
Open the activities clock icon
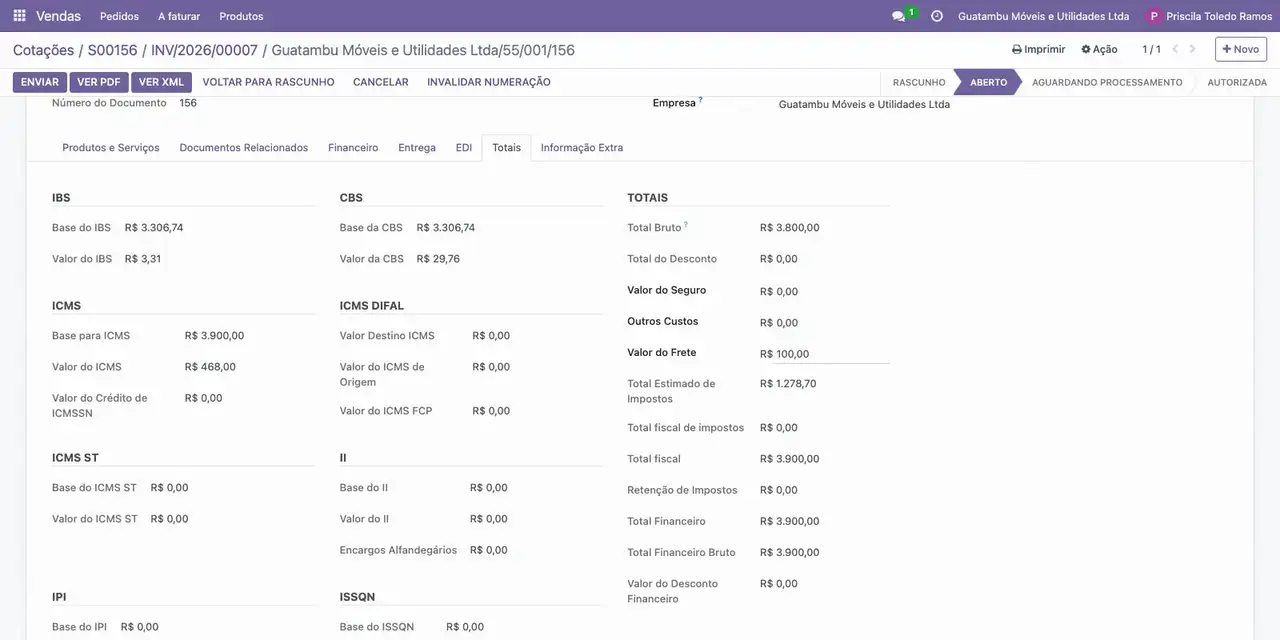937,16
